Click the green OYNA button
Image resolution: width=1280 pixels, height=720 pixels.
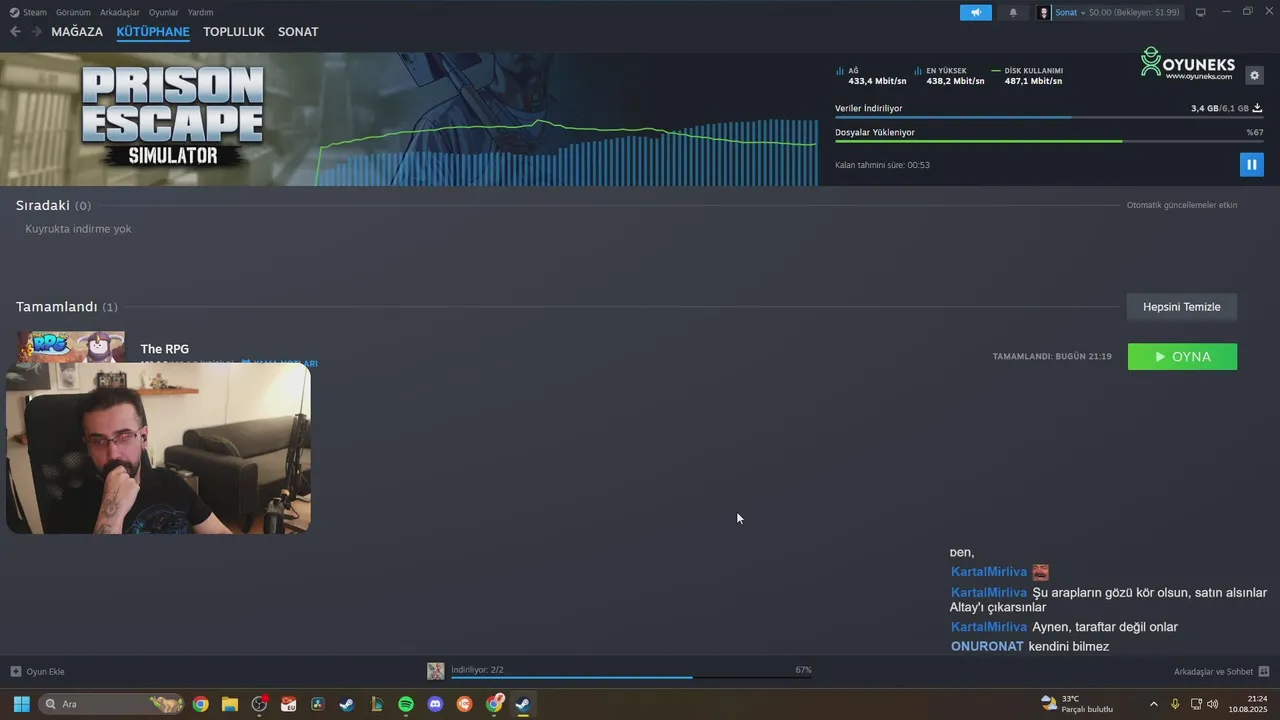(x=1182, y=357)
